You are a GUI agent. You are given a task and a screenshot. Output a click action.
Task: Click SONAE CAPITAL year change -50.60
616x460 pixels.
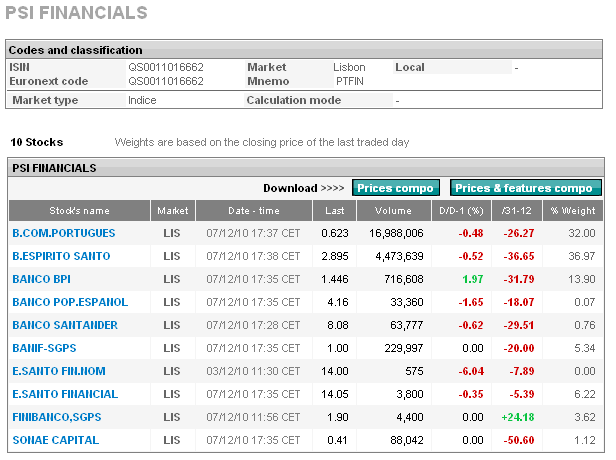(519, 440)
